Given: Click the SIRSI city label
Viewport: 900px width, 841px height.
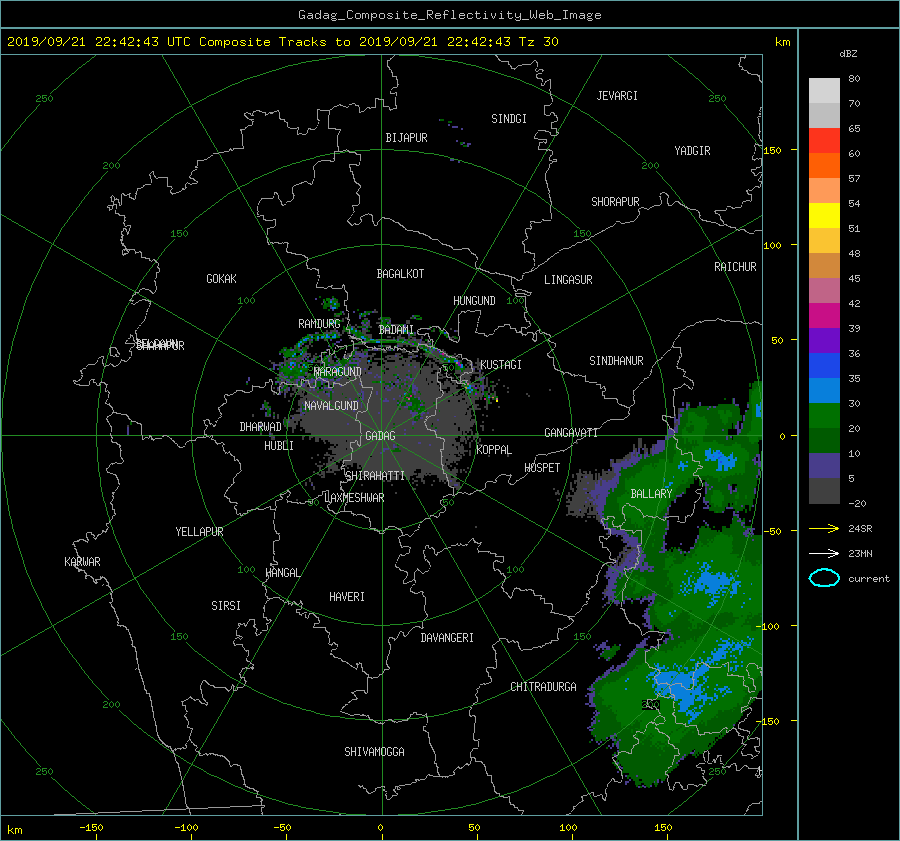Looking at the screenshot, I should 226,606.
